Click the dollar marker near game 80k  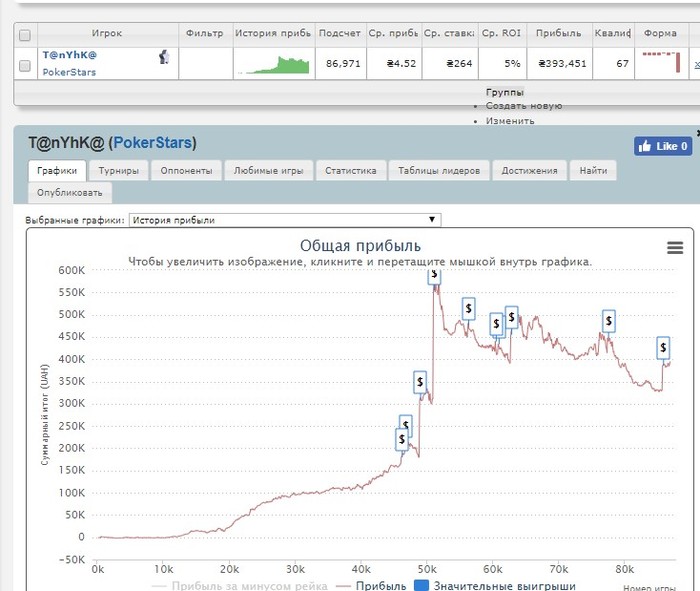tap(608, 321)
